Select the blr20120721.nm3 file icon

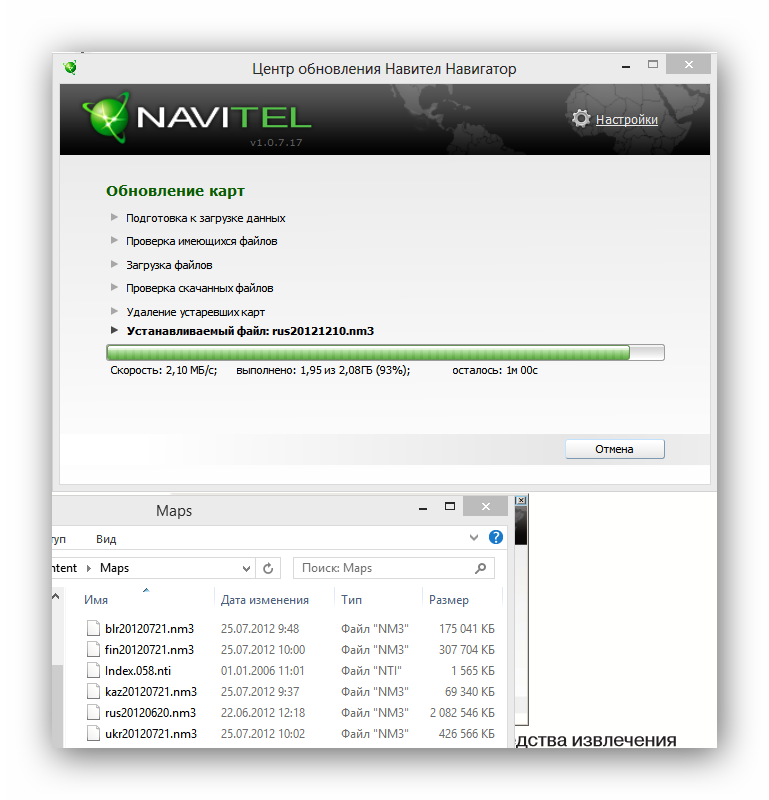(93, 628)
